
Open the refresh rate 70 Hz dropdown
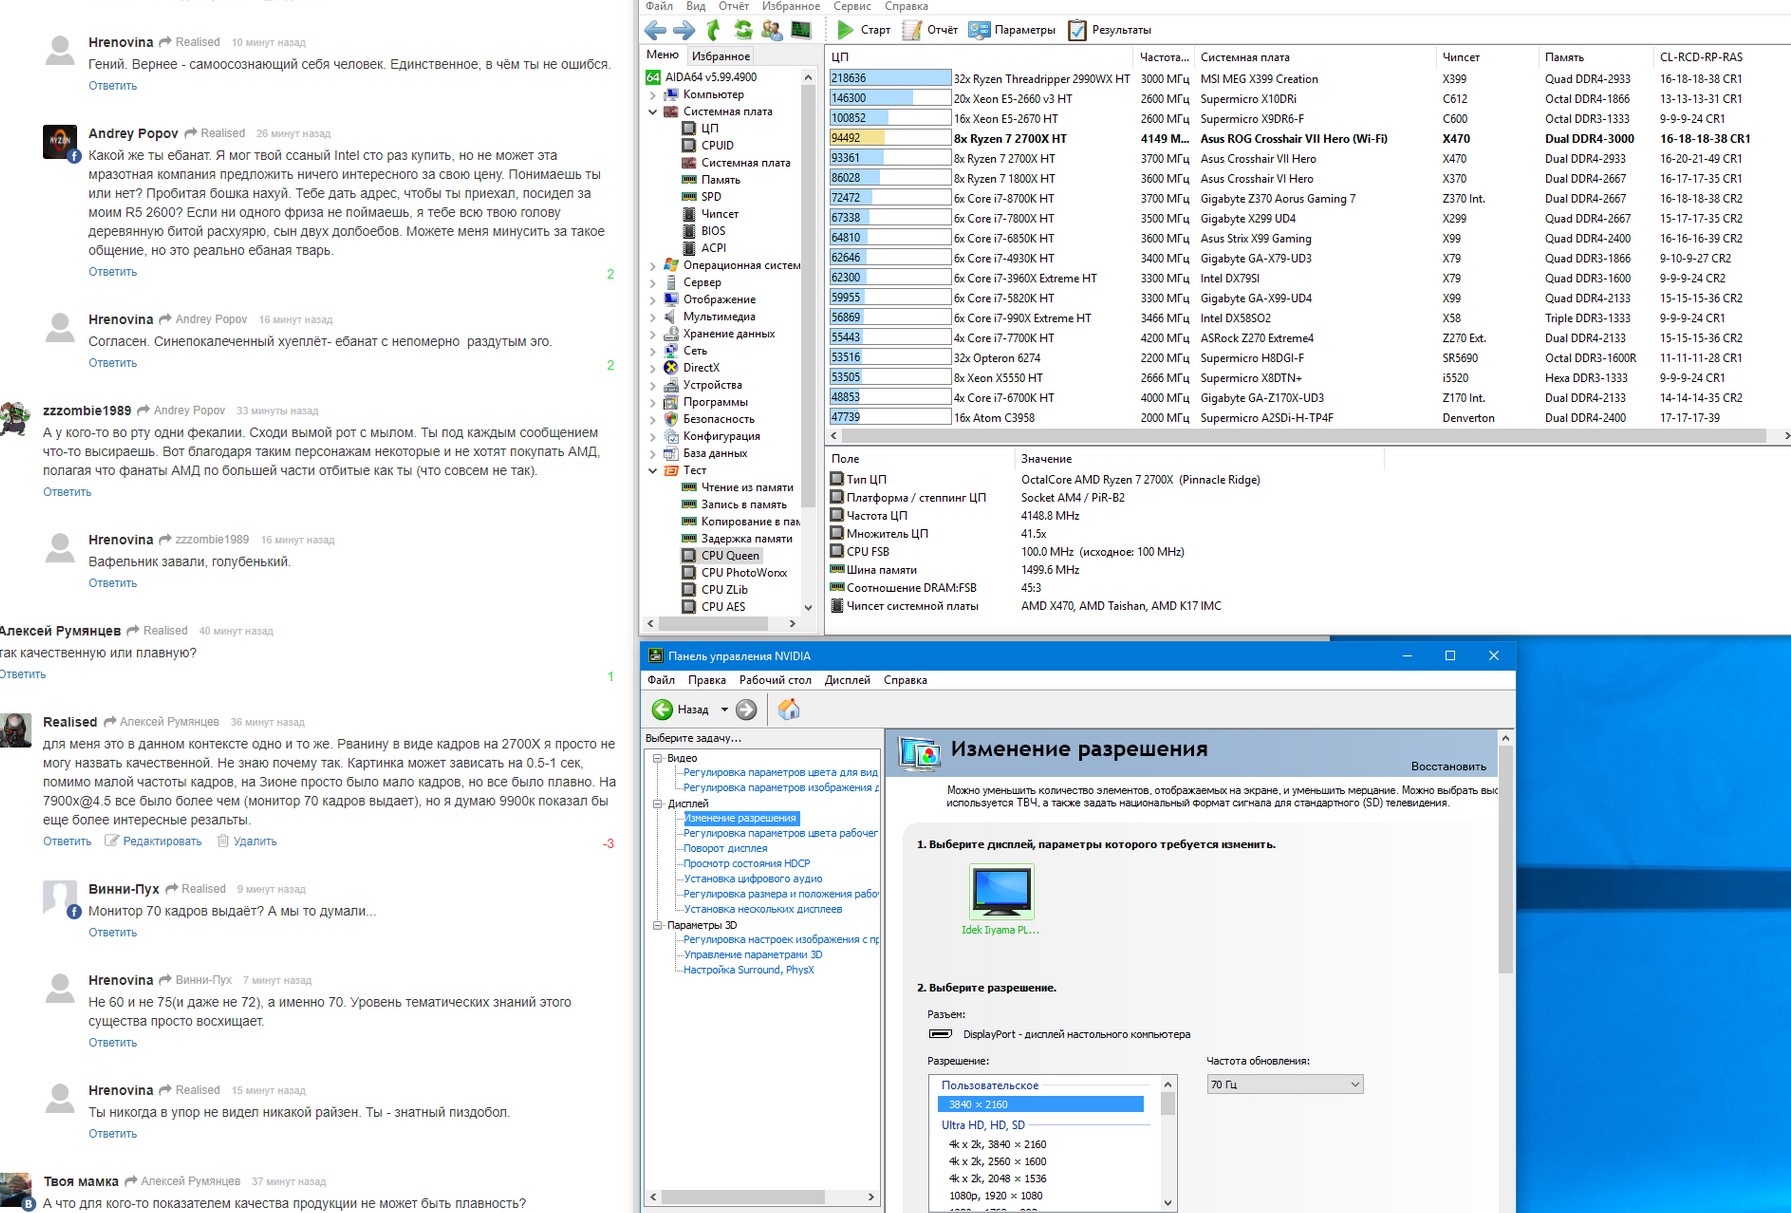click(1284, 1084)
